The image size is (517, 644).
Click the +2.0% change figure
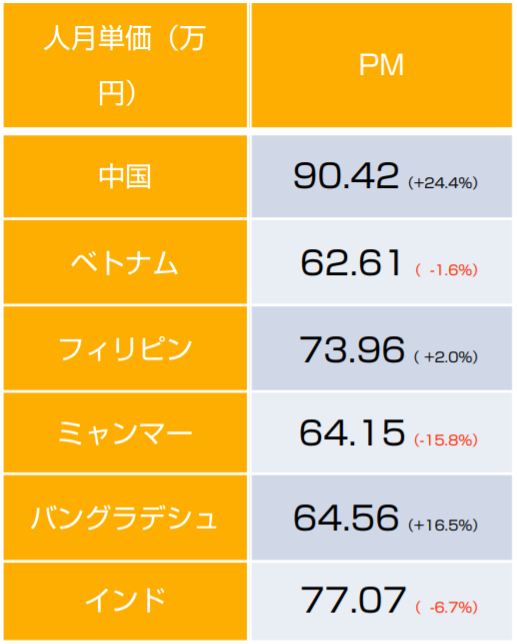pos(446,357)
